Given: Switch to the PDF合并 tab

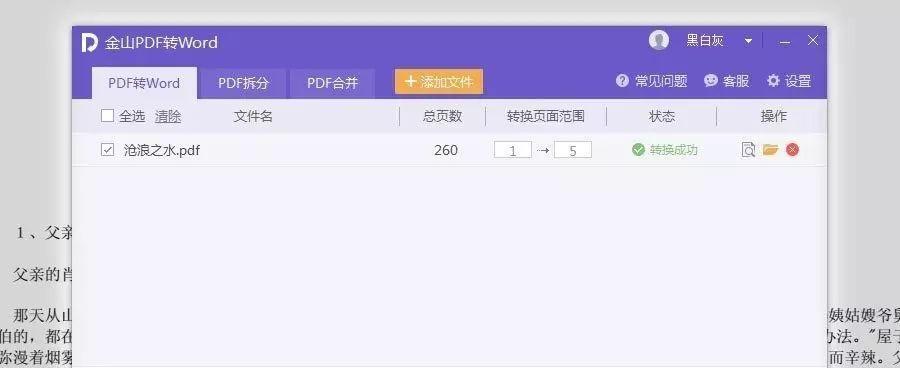Looking at the screenshot, I should point(332,83).
